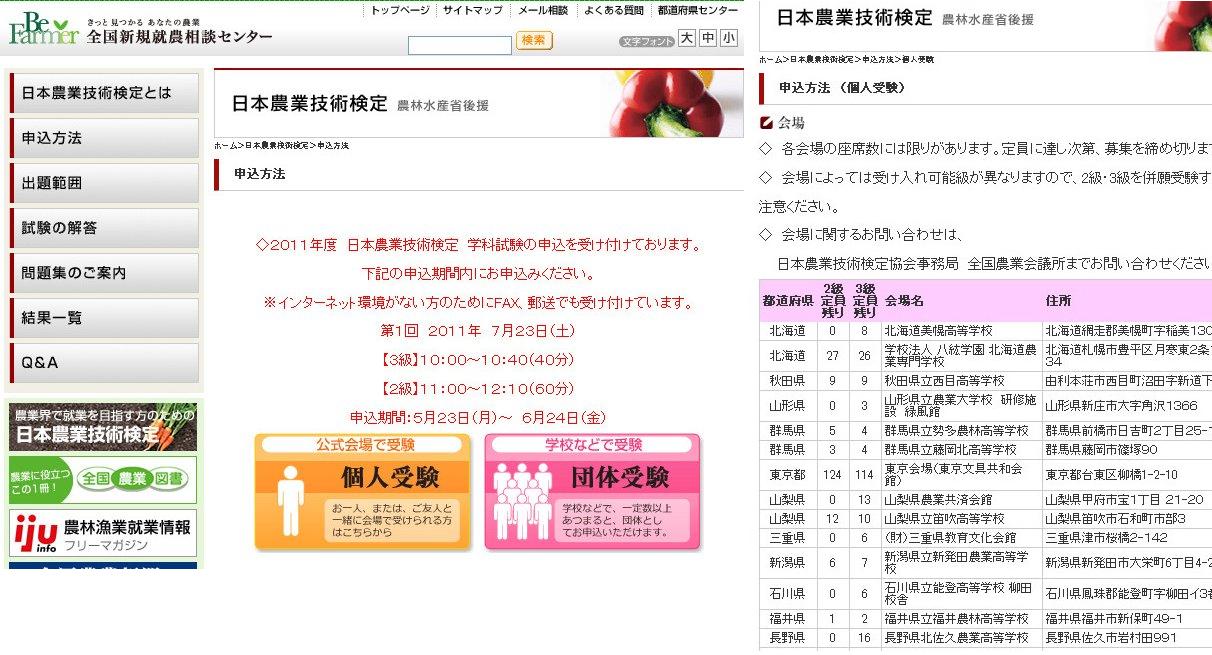Viewport: 1212px width, 655px height.
Task: Open トップページ top navigation link
Action: pyautogui.click(x=400, y=10)
